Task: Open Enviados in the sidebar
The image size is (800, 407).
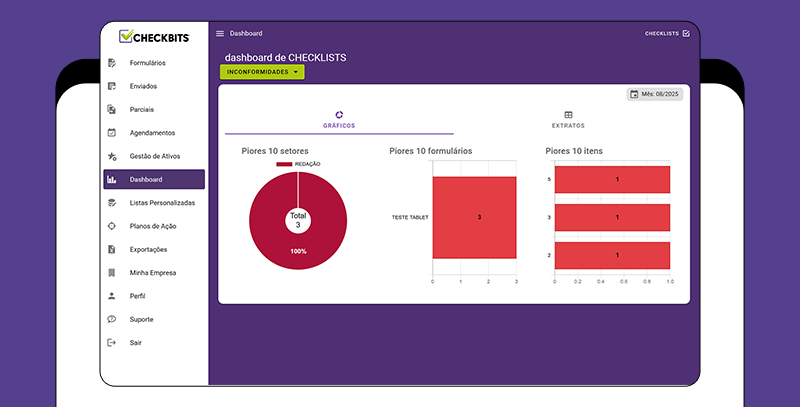Action: pos(154,86)
